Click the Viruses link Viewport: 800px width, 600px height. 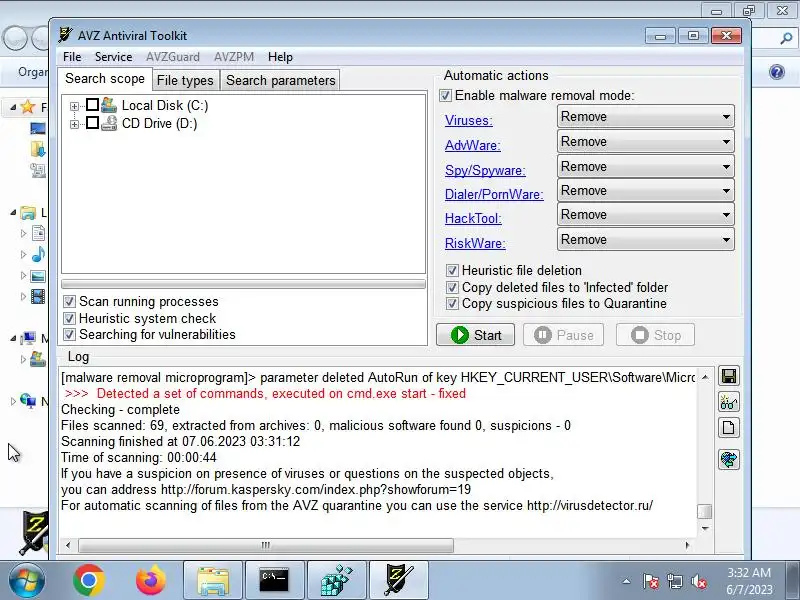coord(468,120)
